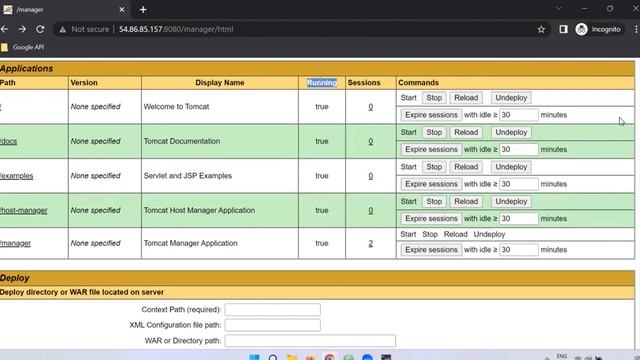Image resolution: width=640 pixels, height=360 pixels.
Task: Reload the Tomcat manager page
Action: pyautogui.click(x=40, y=29)
